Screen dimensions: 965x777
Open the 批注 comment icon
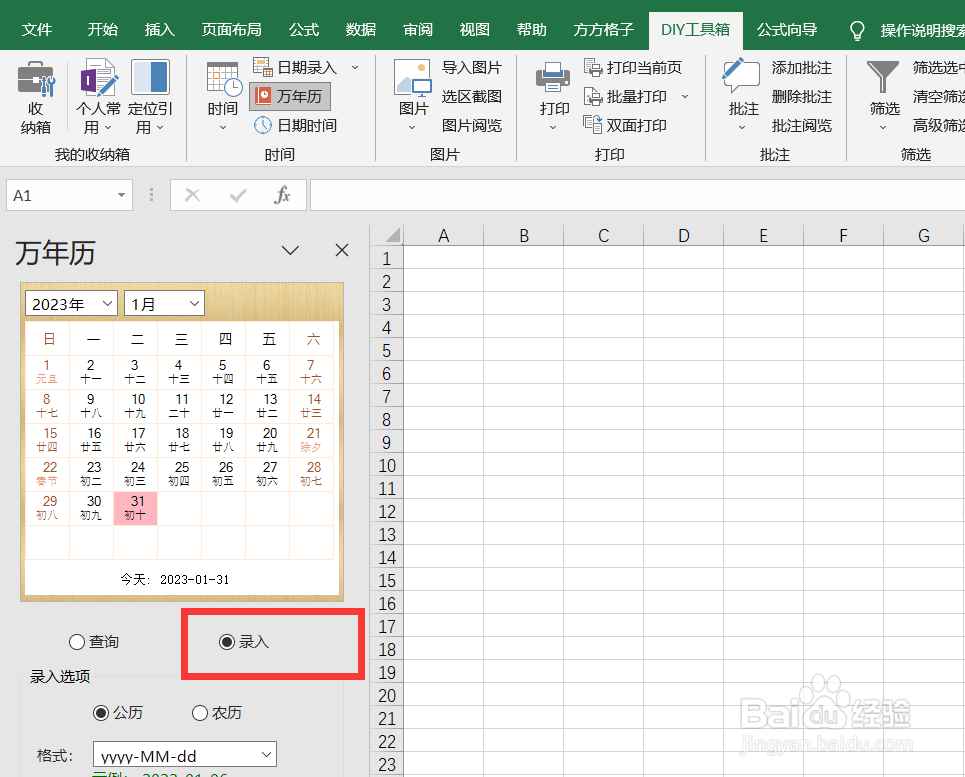click(x=742, y=77)
